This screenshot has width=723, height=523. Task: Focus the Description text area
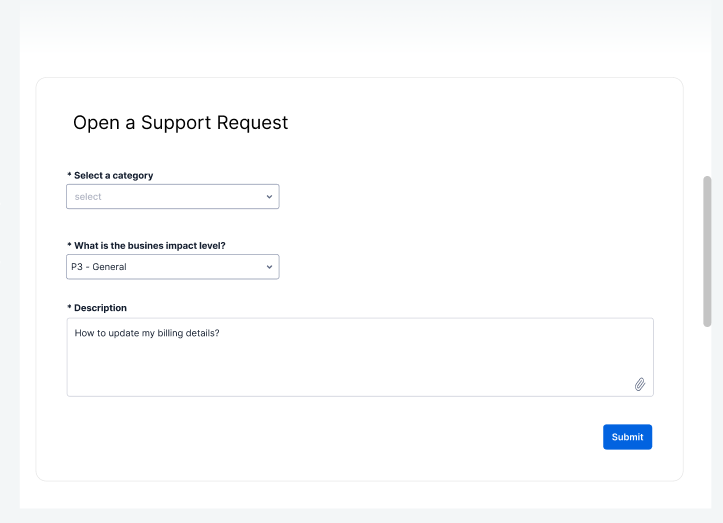coord(360,357)
